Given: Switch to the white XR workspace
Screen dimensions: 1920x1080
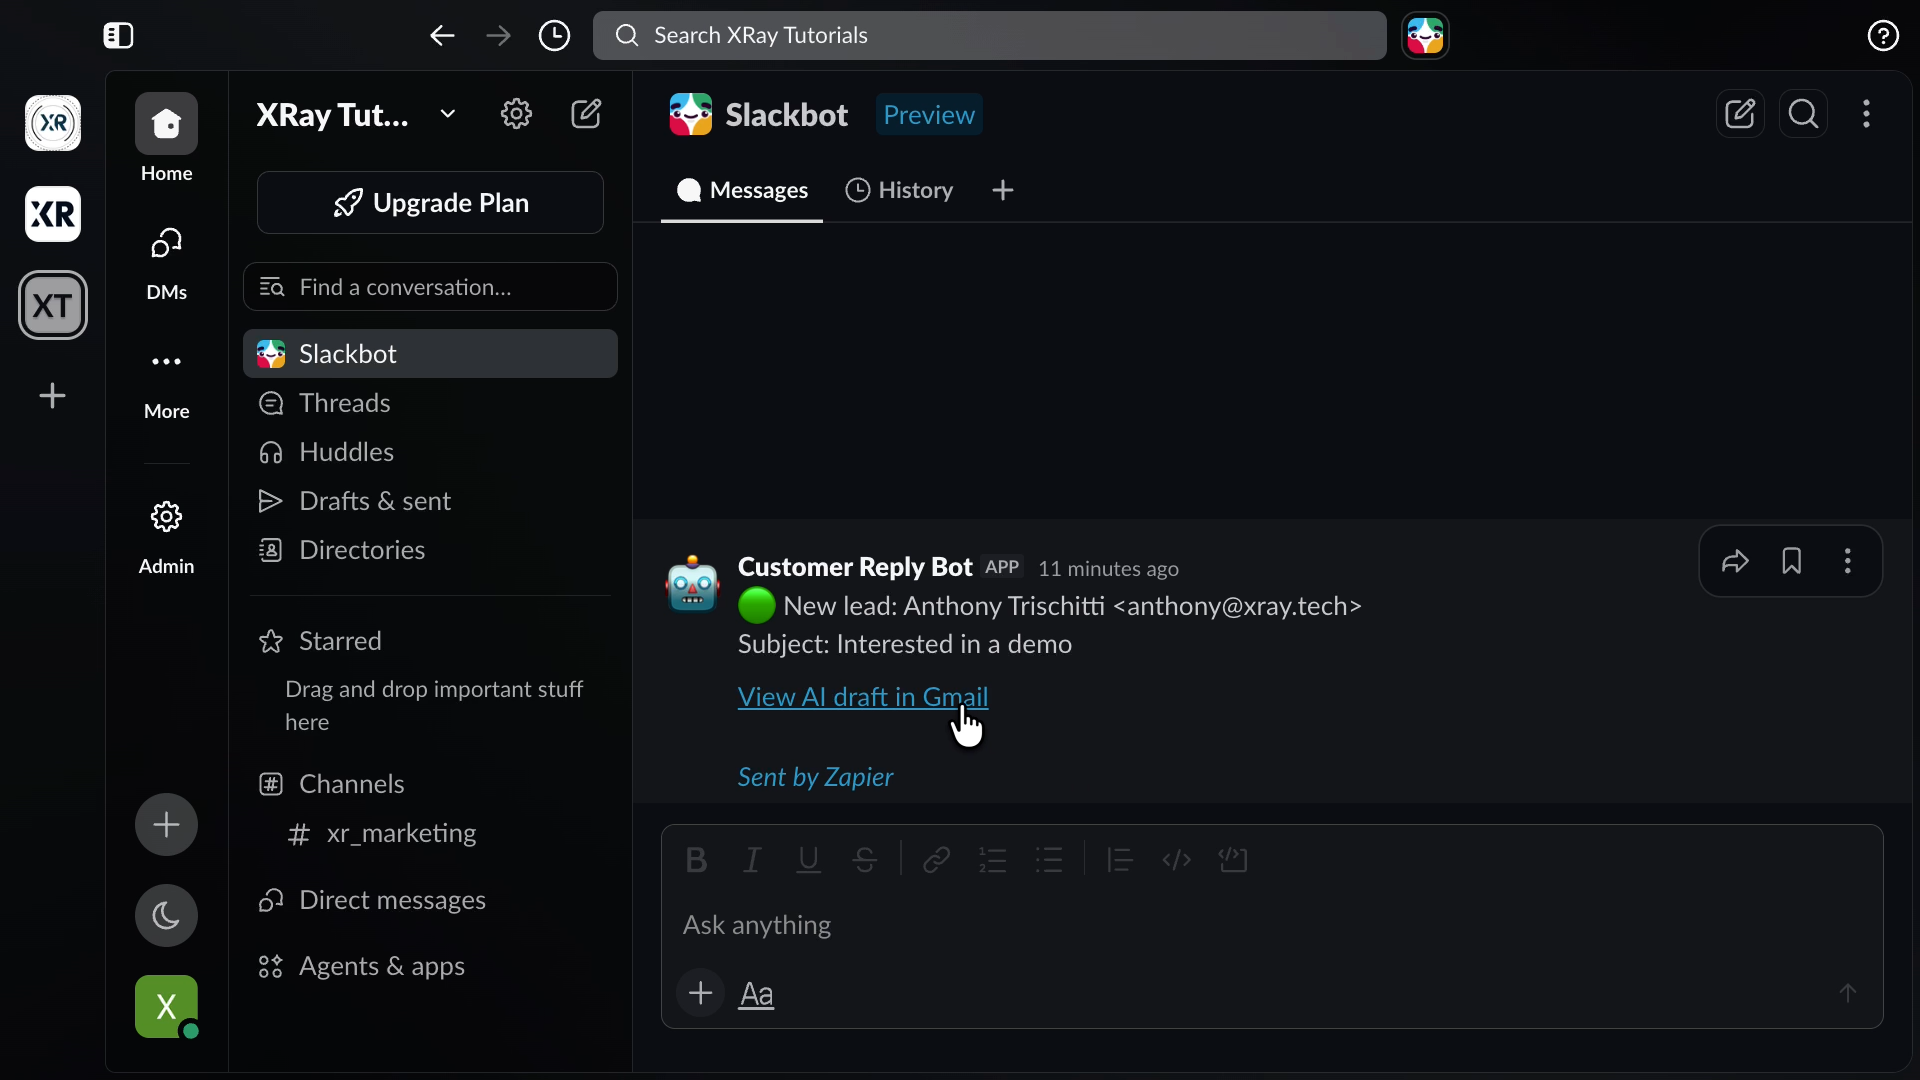Looking at the screenshot, I should [53, 214].
